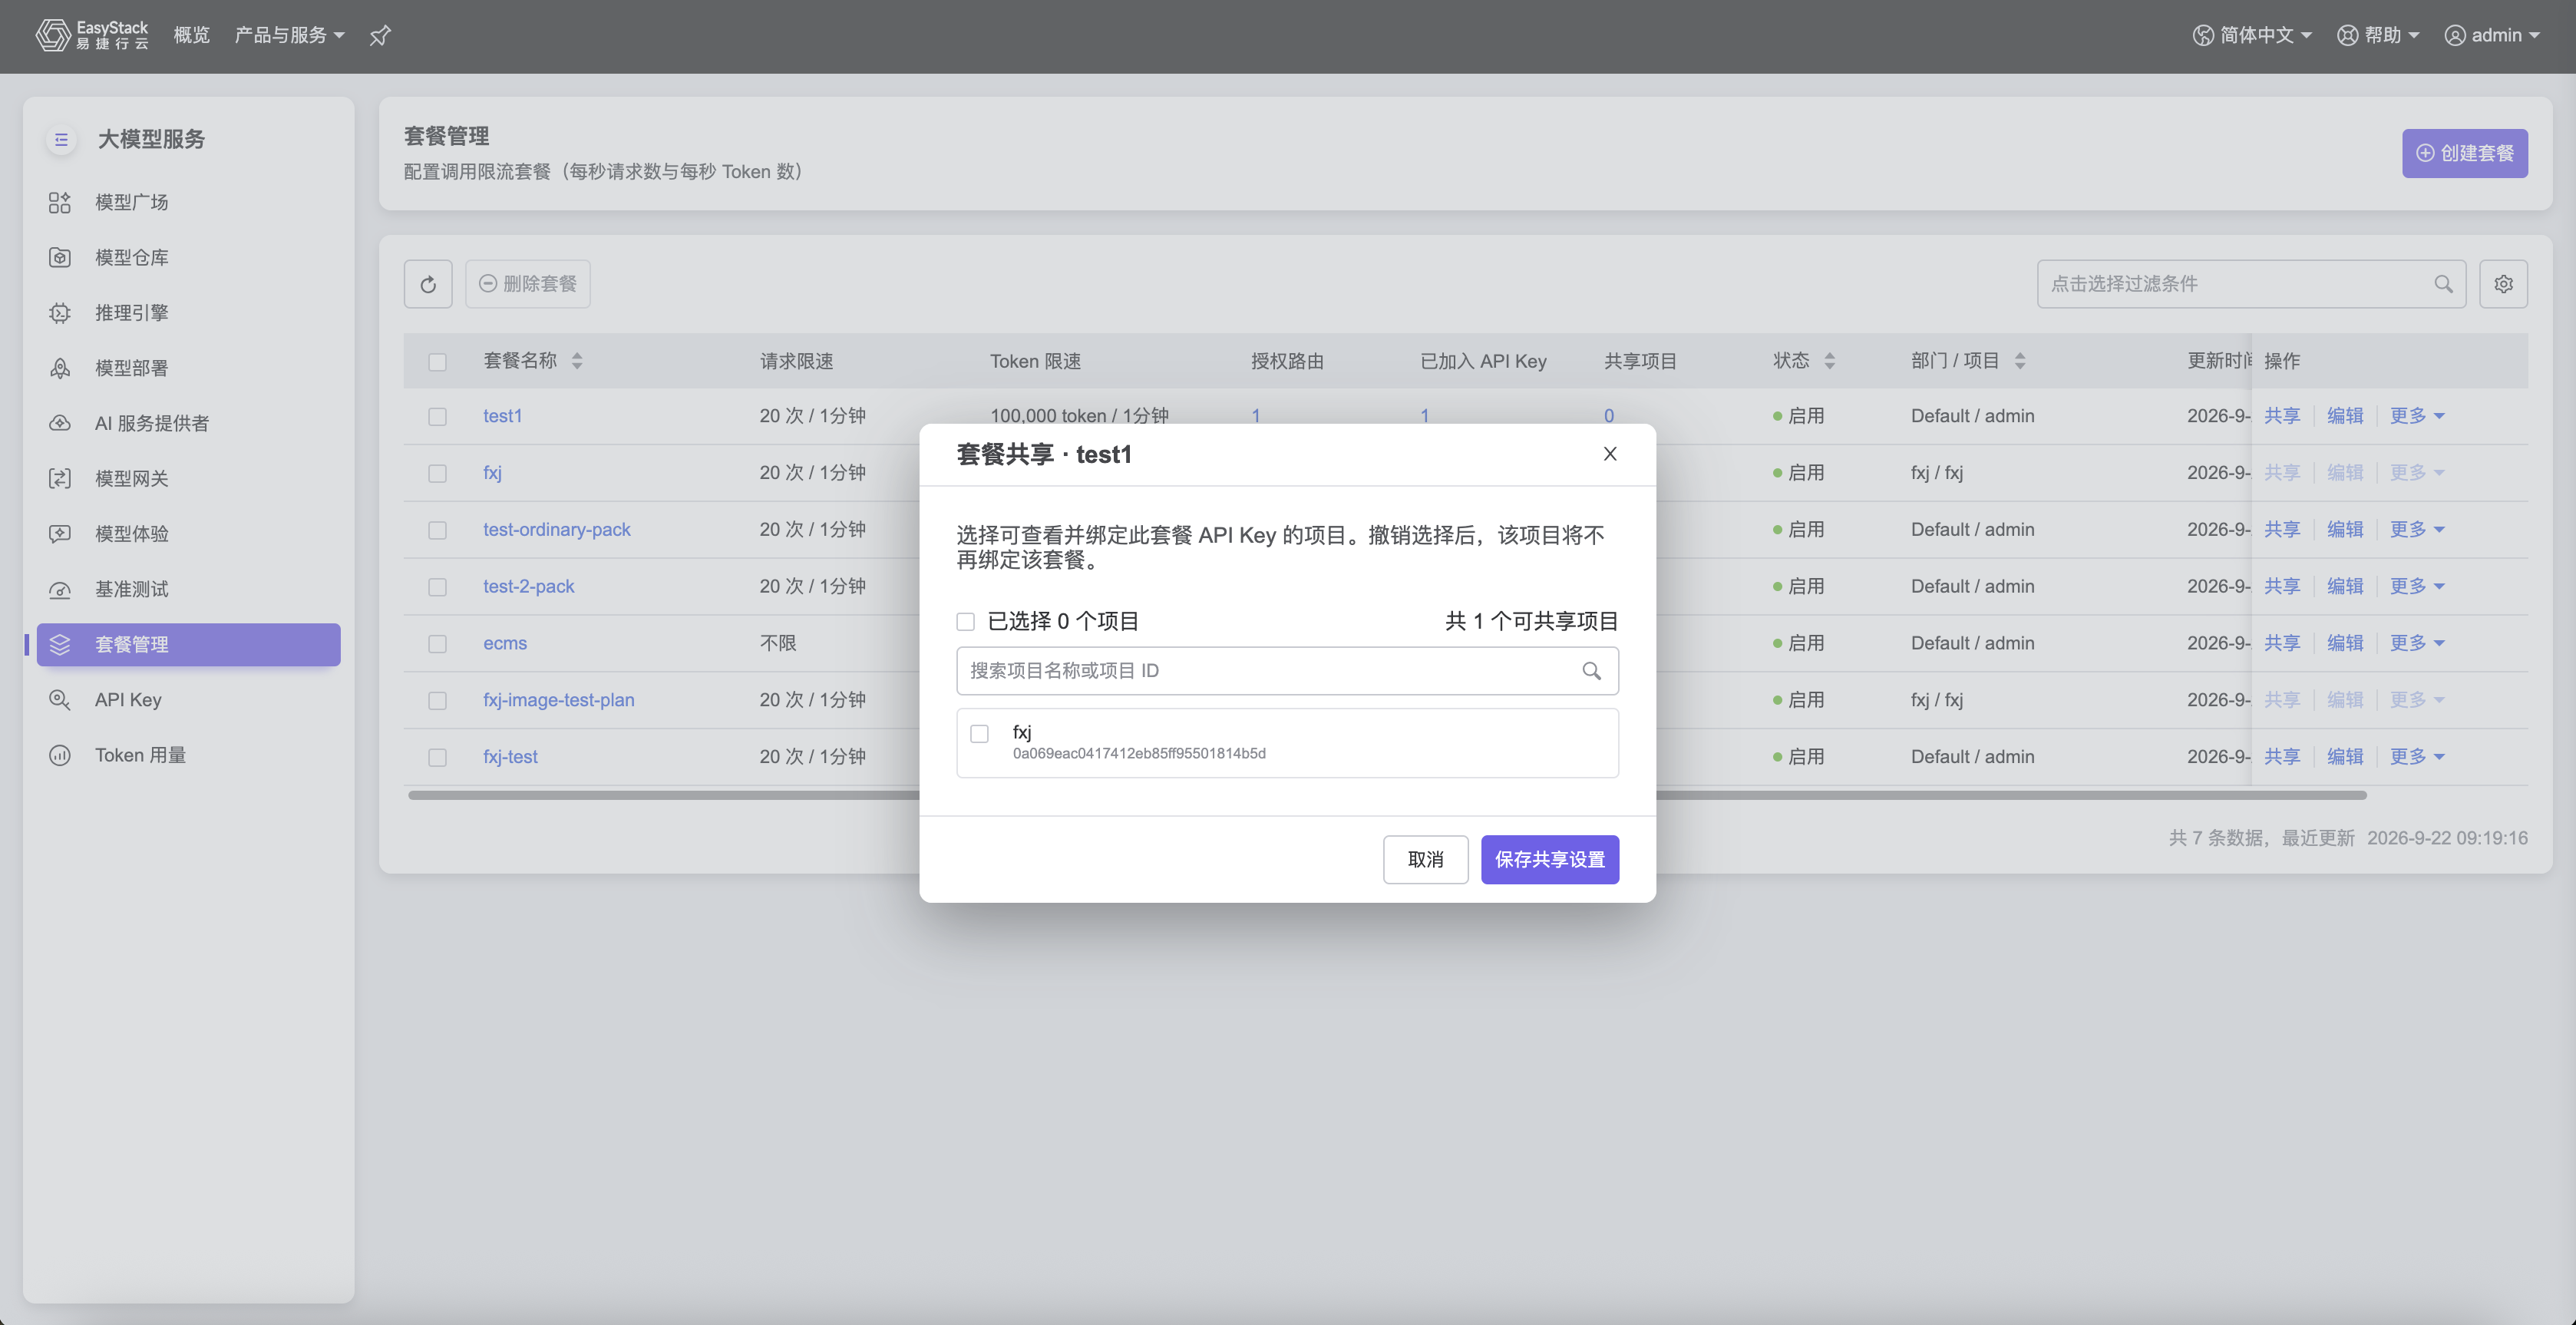Expand 产品与服务 dropdown menu

coord(289,35)
